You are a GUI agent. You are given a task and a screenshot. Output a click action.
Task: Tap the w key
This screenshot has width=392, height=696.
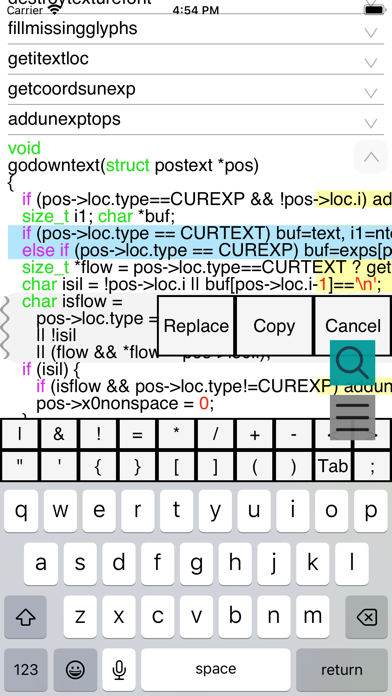pyautogui.click(x=59, y=511)
